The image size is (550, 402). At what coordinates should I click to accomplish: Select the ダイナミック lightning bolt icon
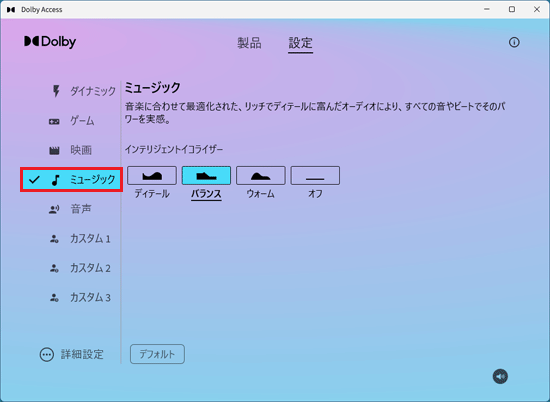click(x=56, y=91)
